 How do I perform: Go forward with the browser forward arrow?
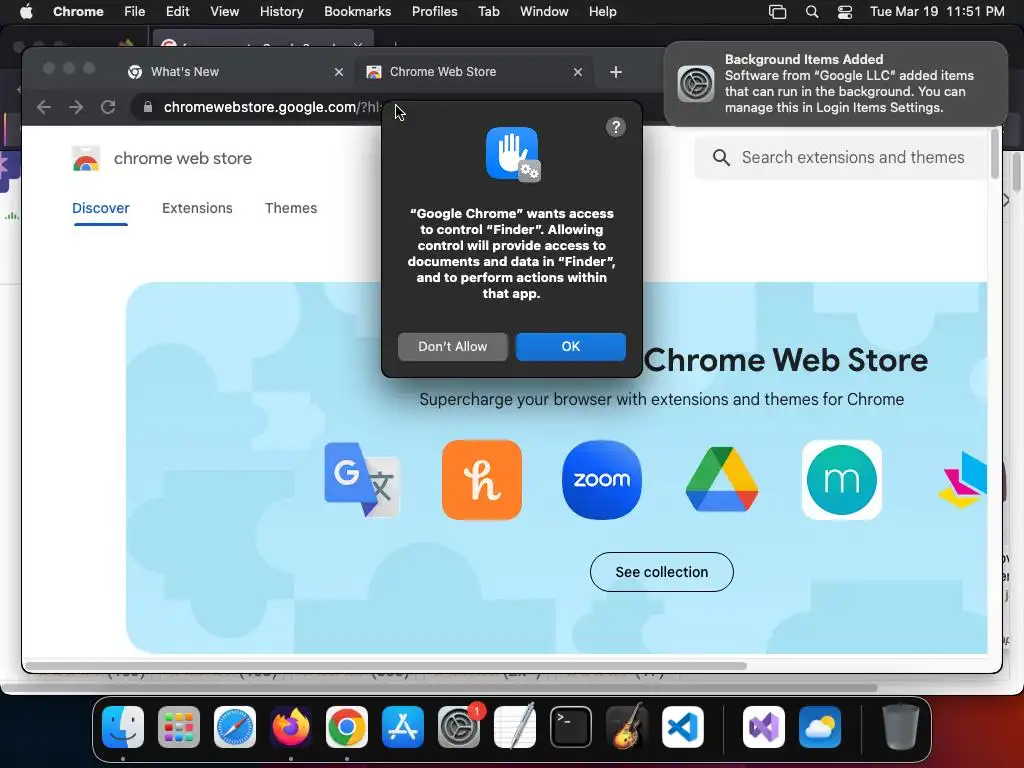pos(76,107)
